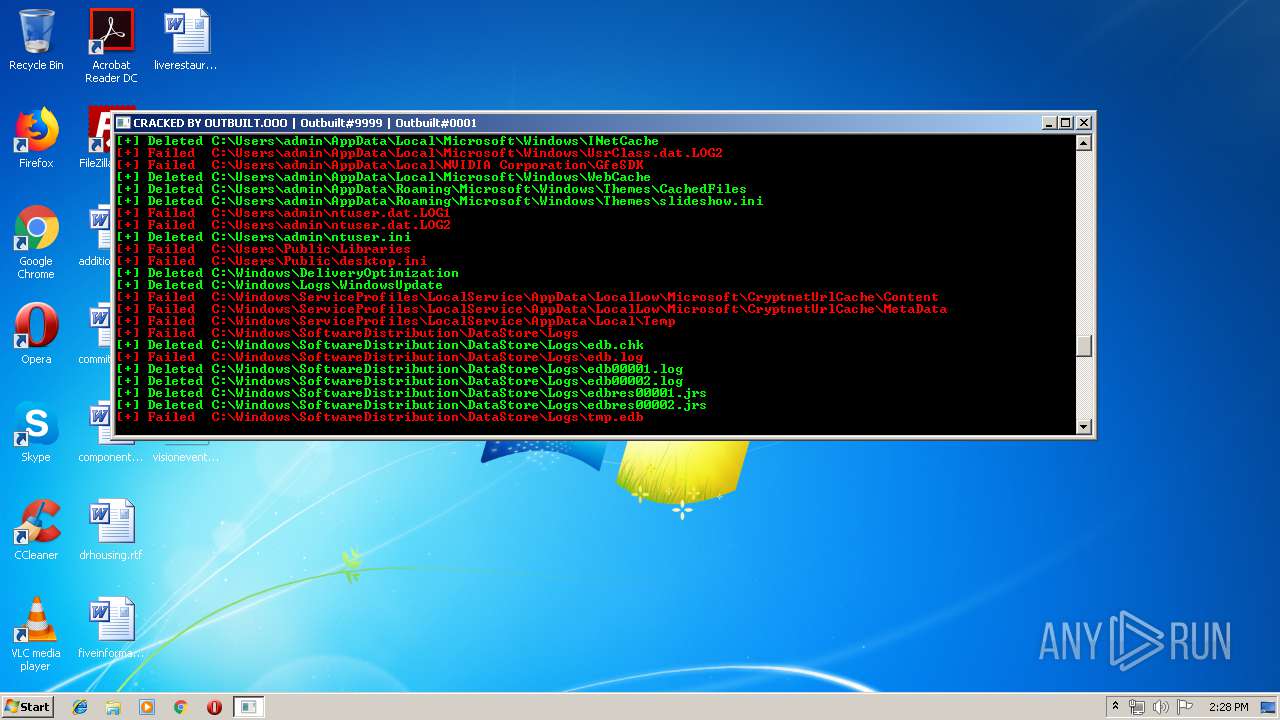Image resolution: width=1280 pixels, height=720 pixels.
Task: Open VLC media player shortcut
Action: point(36,634)
